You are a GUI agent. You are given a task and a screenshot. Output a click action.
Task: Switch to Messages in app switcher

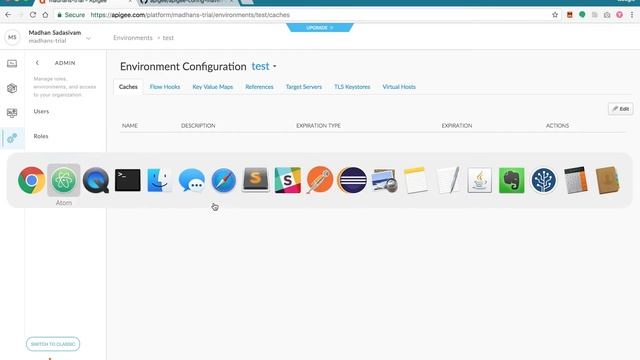[192, 180]
